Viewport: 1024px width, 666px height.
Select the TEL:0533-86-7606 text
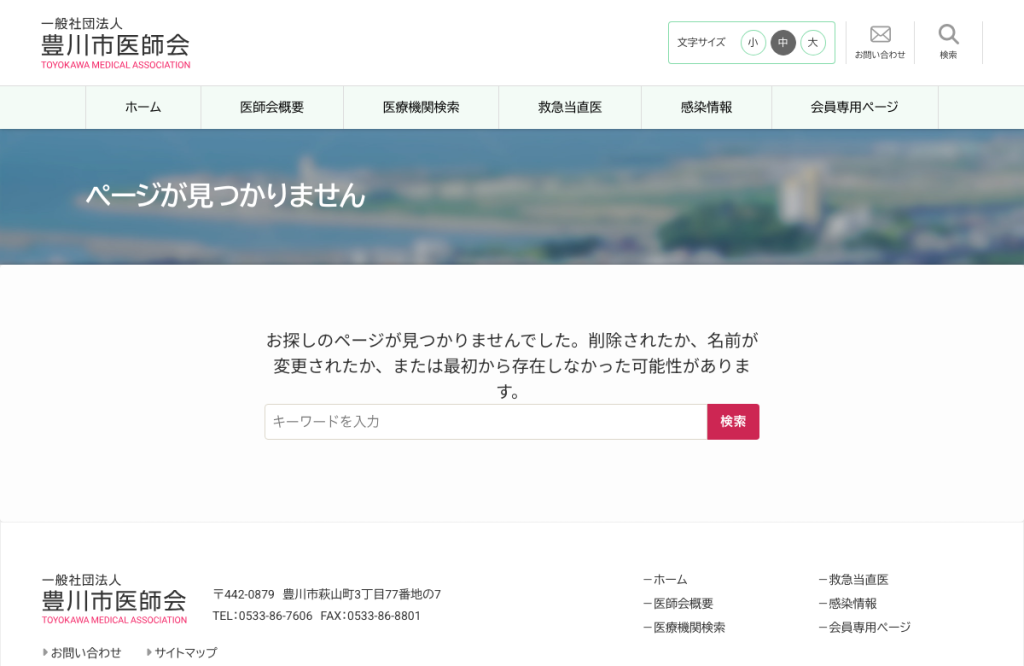click(x=263, y=616)
